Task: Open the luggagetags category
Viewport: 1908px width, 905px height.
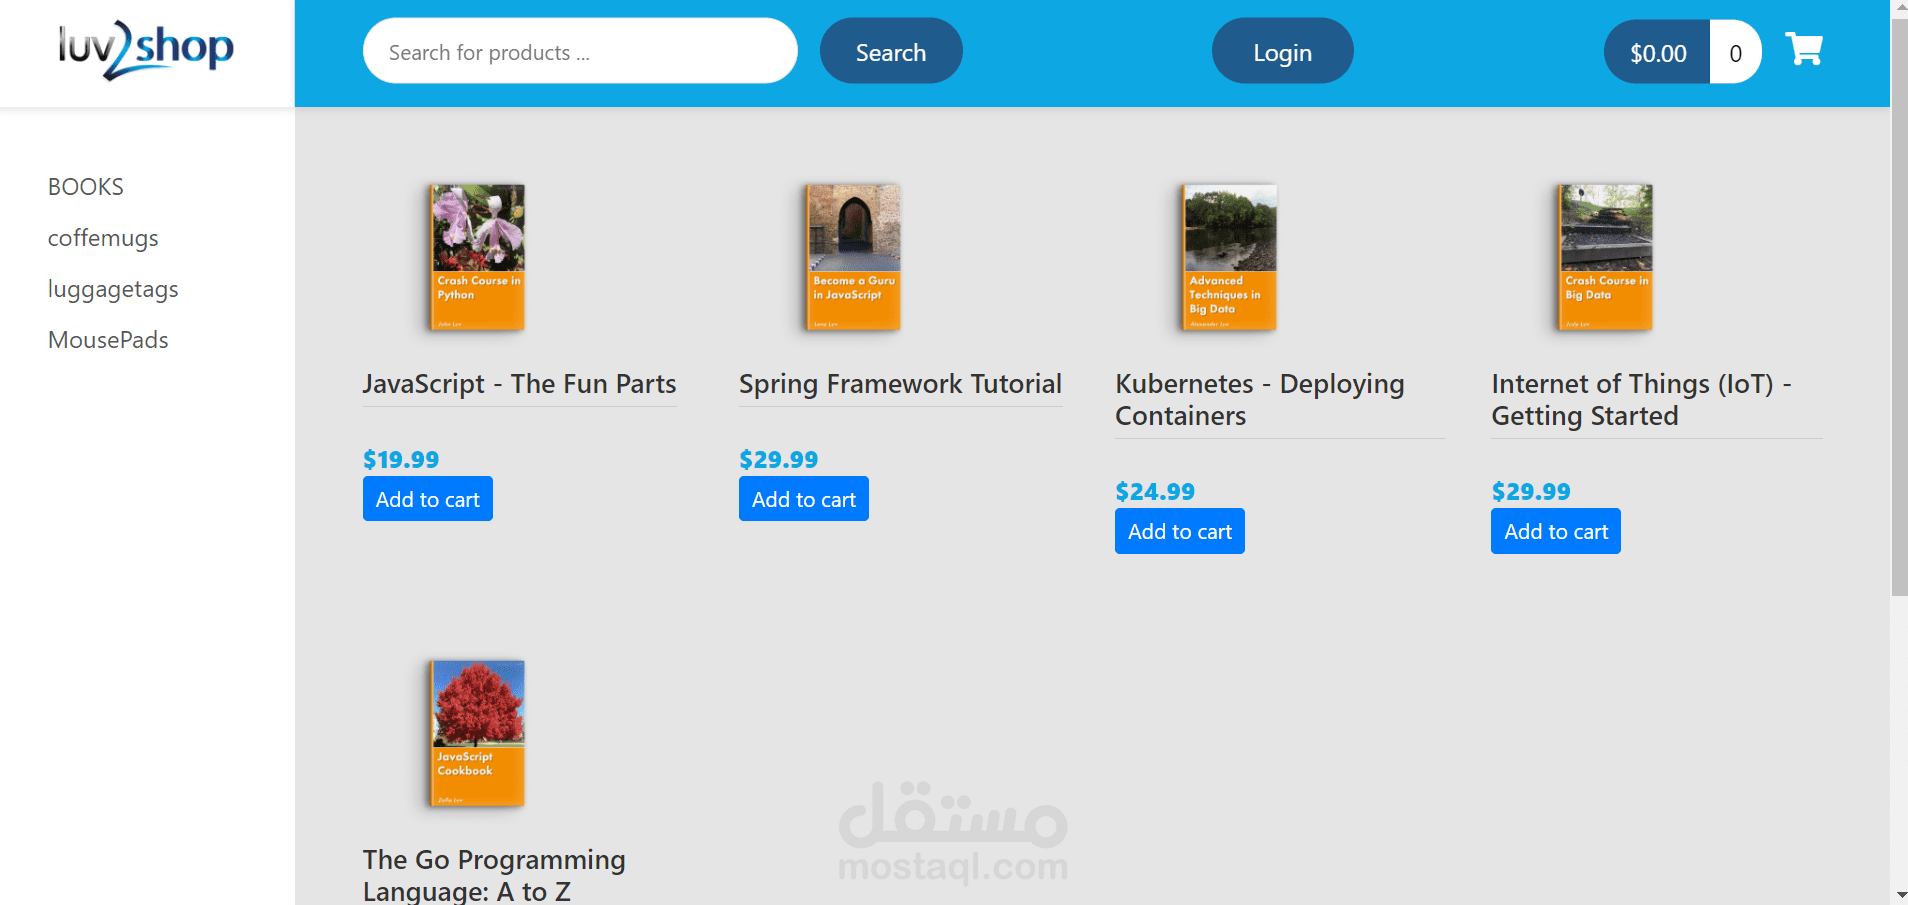Action: pos(113,289)
